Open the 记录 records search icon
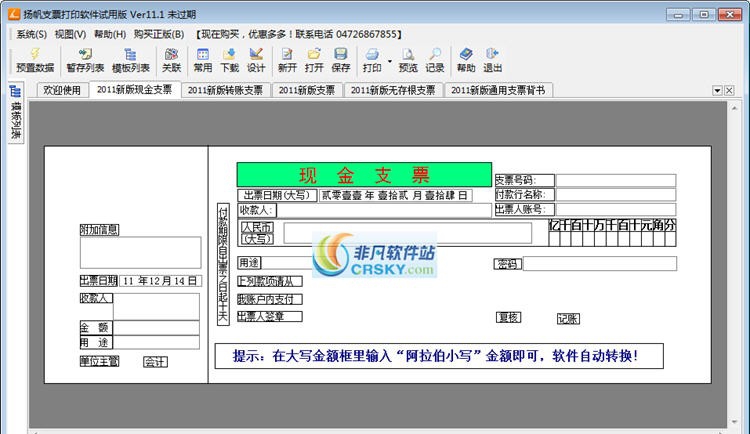This screenshot has width=750, height=434. tap(435, 54)
